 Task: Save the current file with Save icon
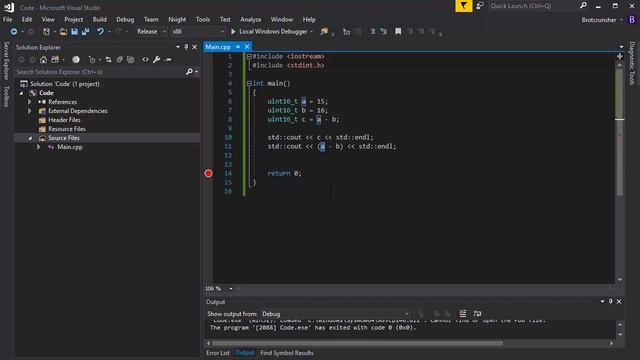coord(74,31)
